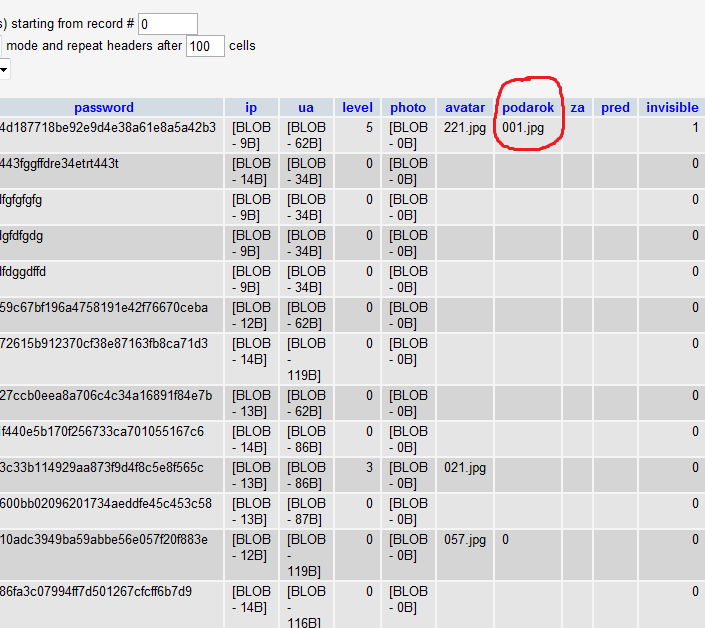The image size is (705, 628).
Task: Click the 057.jpg avatar value
Action: click(x=465, y=540)
